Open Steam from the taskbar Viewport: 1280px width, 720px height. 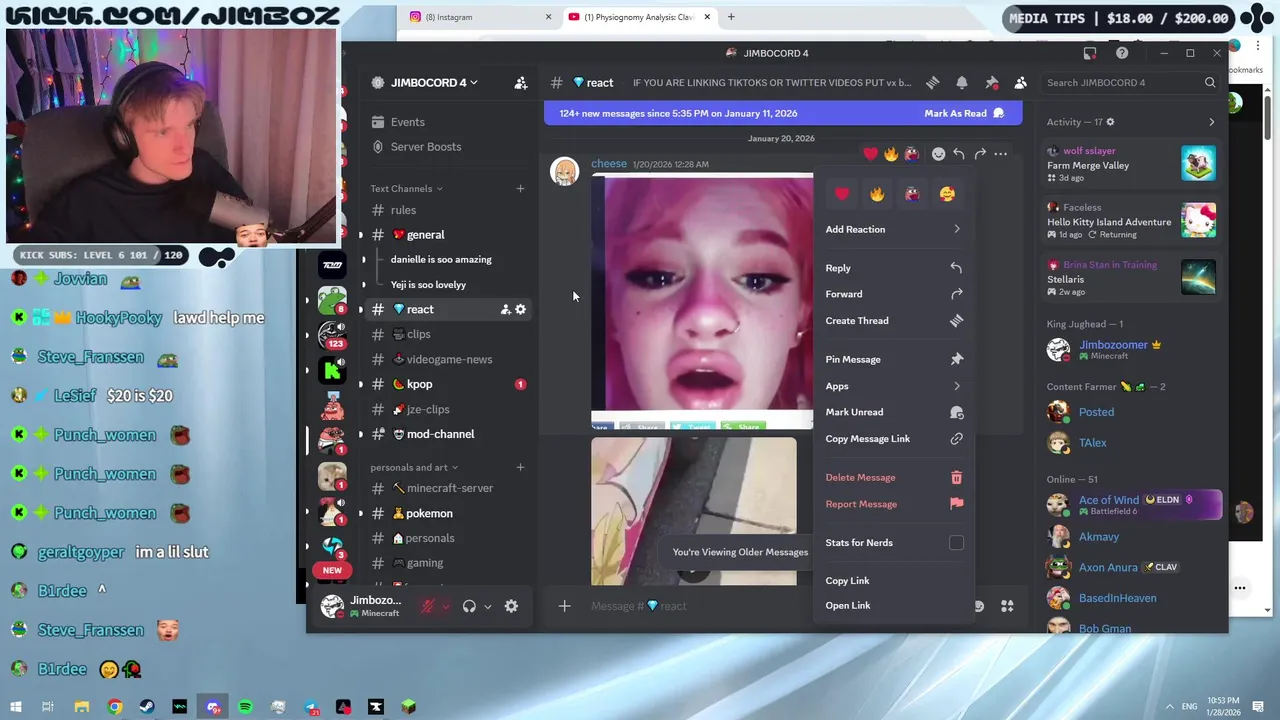tap(147, 707)
